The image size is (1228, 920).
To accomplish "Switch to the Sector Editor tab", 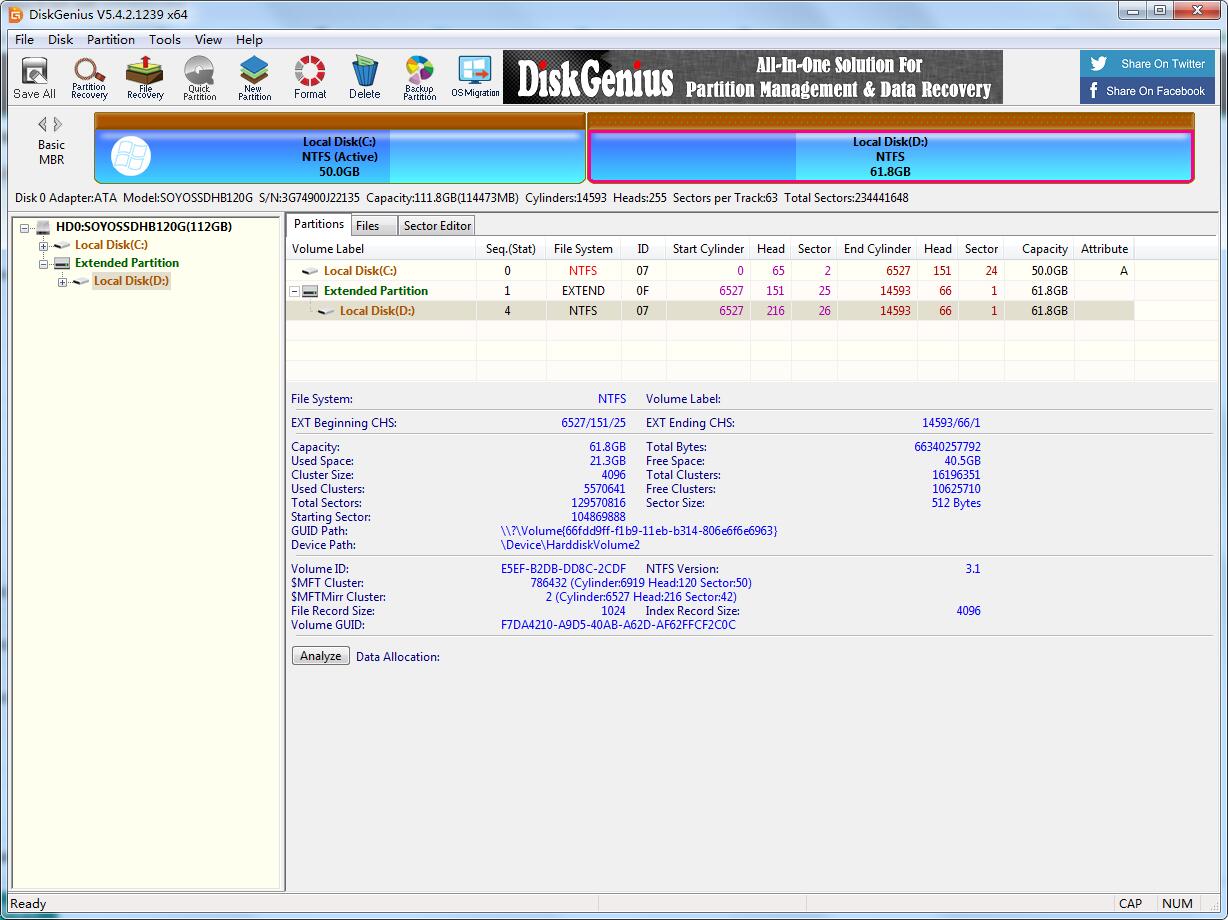I will coord(437,226).
